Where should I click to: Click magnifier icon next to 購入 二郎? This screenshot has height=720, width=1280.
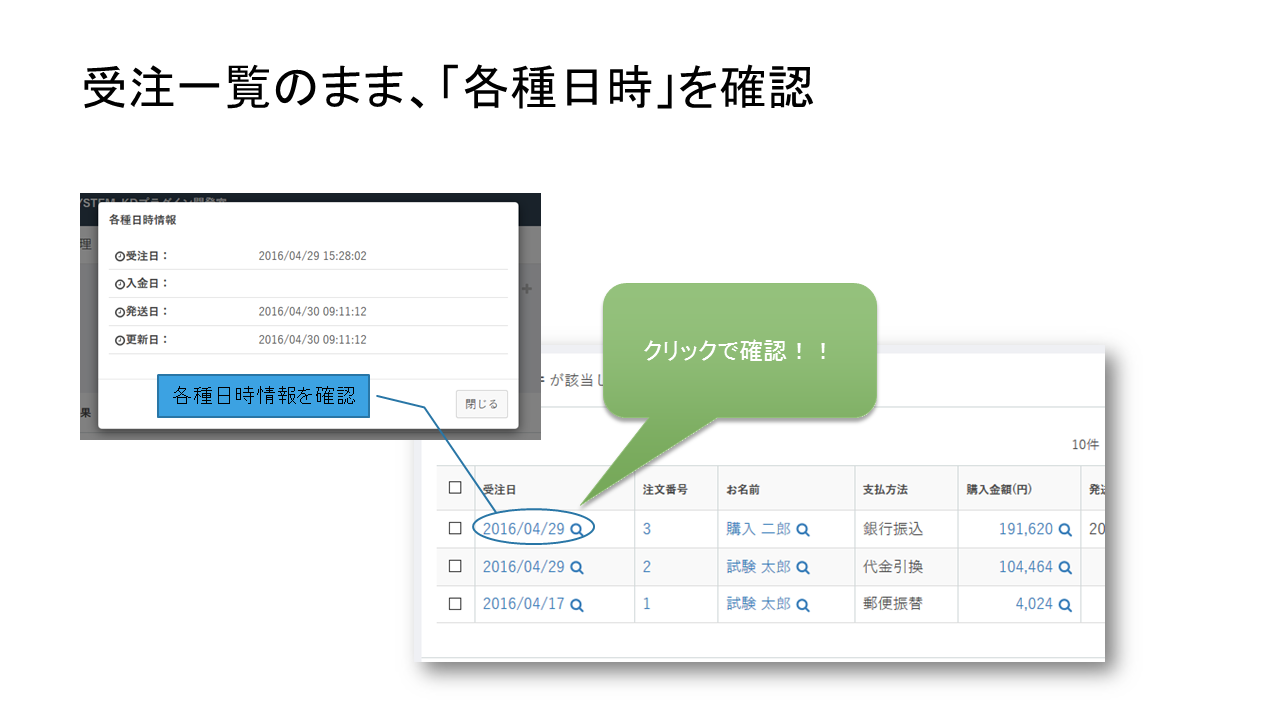click(803, 530)
